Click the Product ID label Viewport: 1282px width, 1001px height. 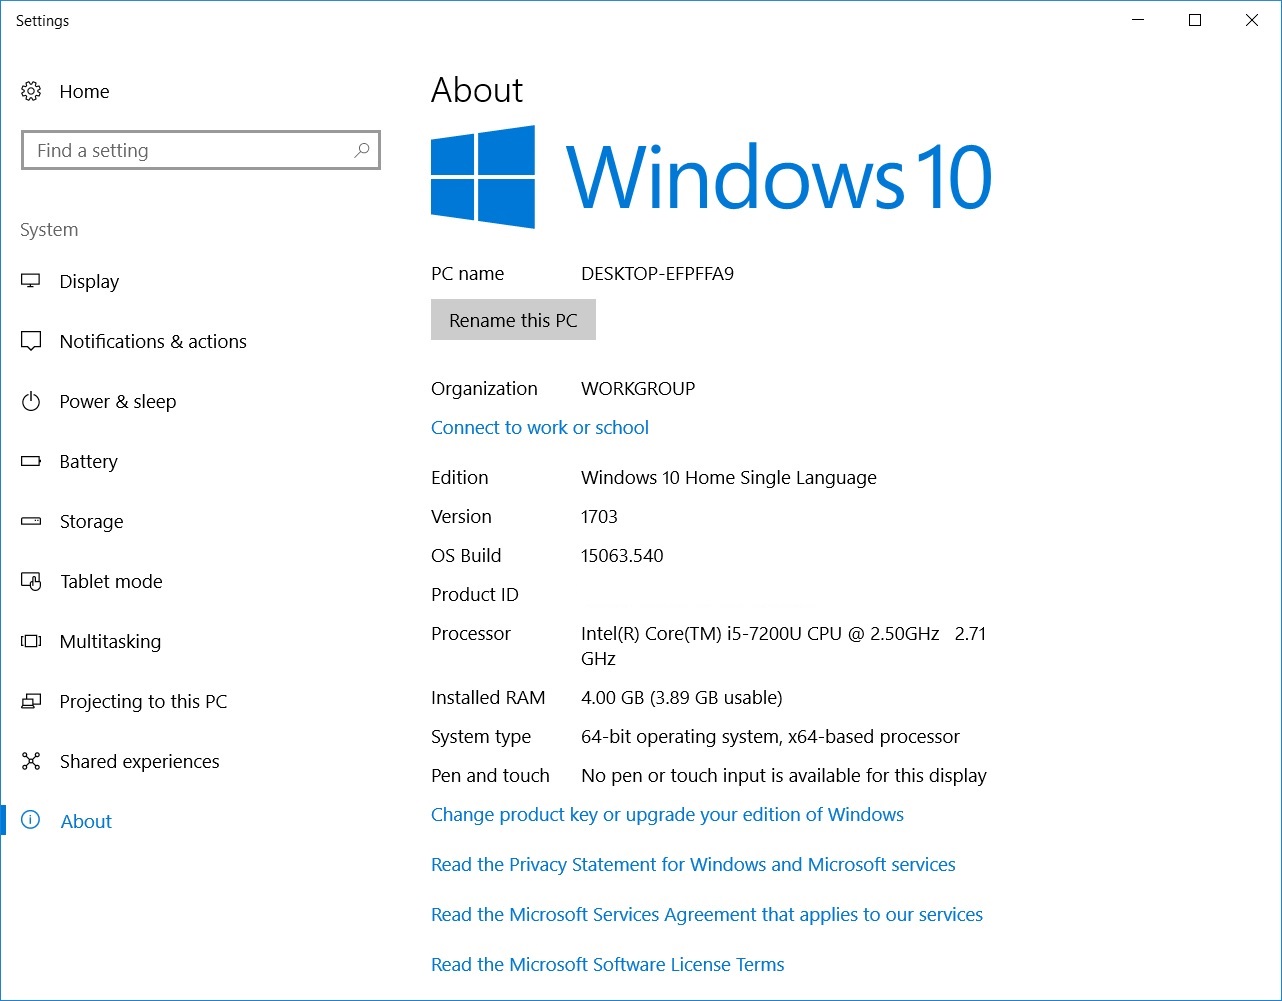pyautogui.click(x=474, y=594)
